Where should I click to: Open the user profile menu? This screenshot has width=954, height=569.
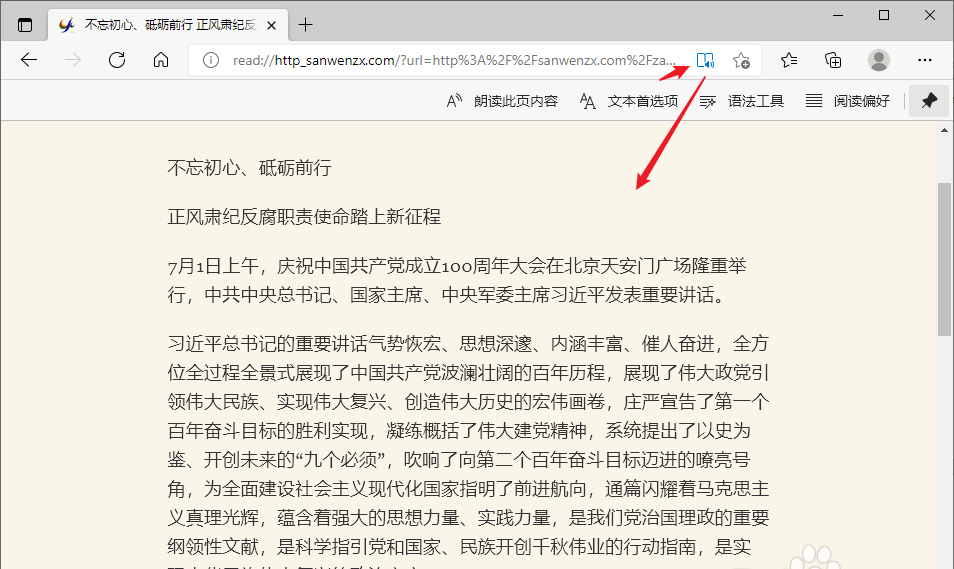[x=879, y=60]
